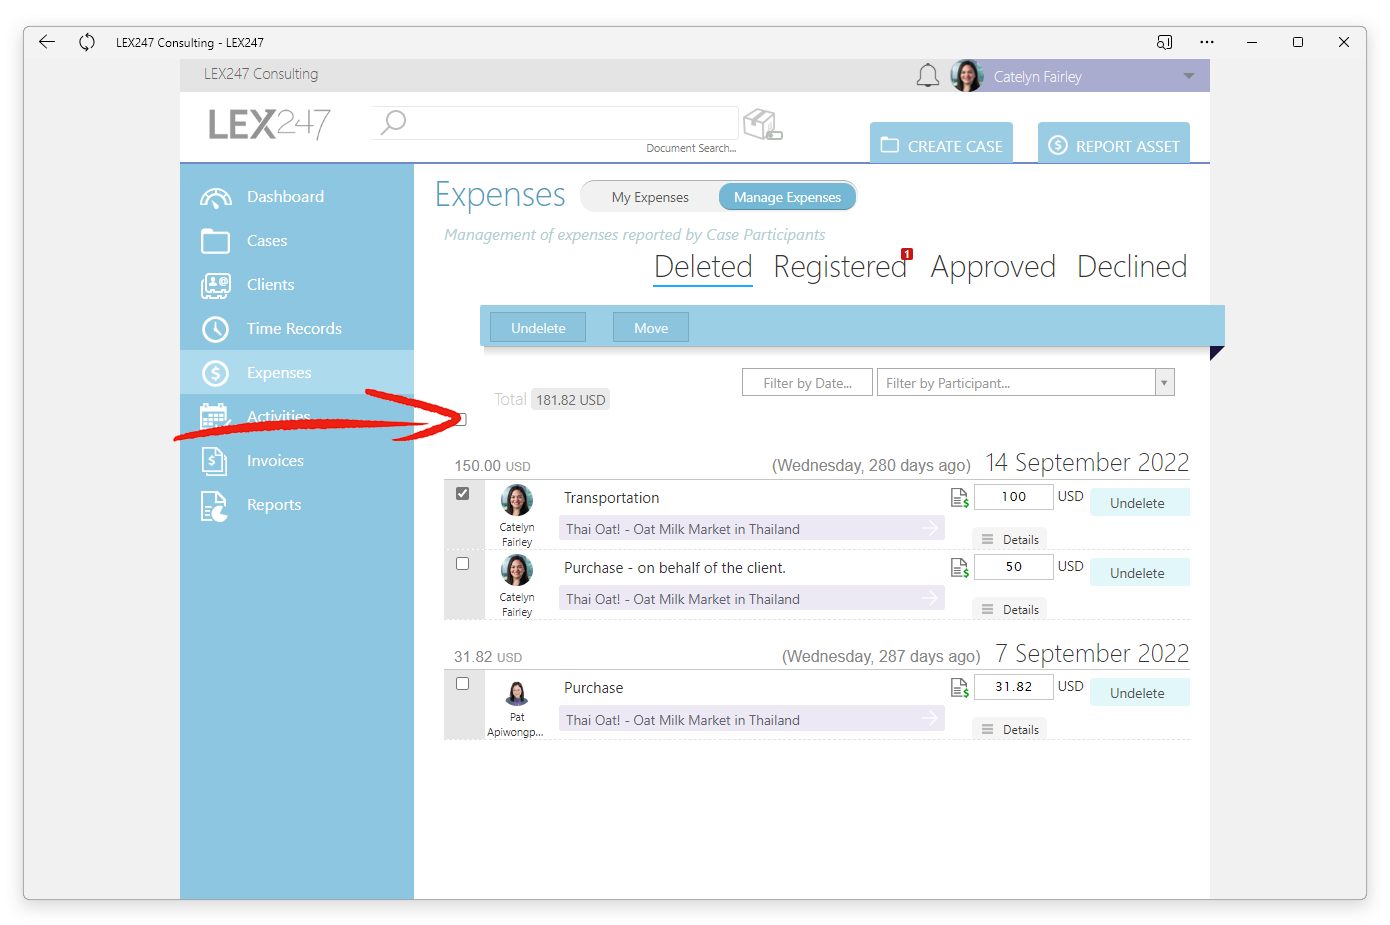Expand Details for 31.82 Purchase expense
Viewport: 1390px width, 925px height.
pos(1010,729)
